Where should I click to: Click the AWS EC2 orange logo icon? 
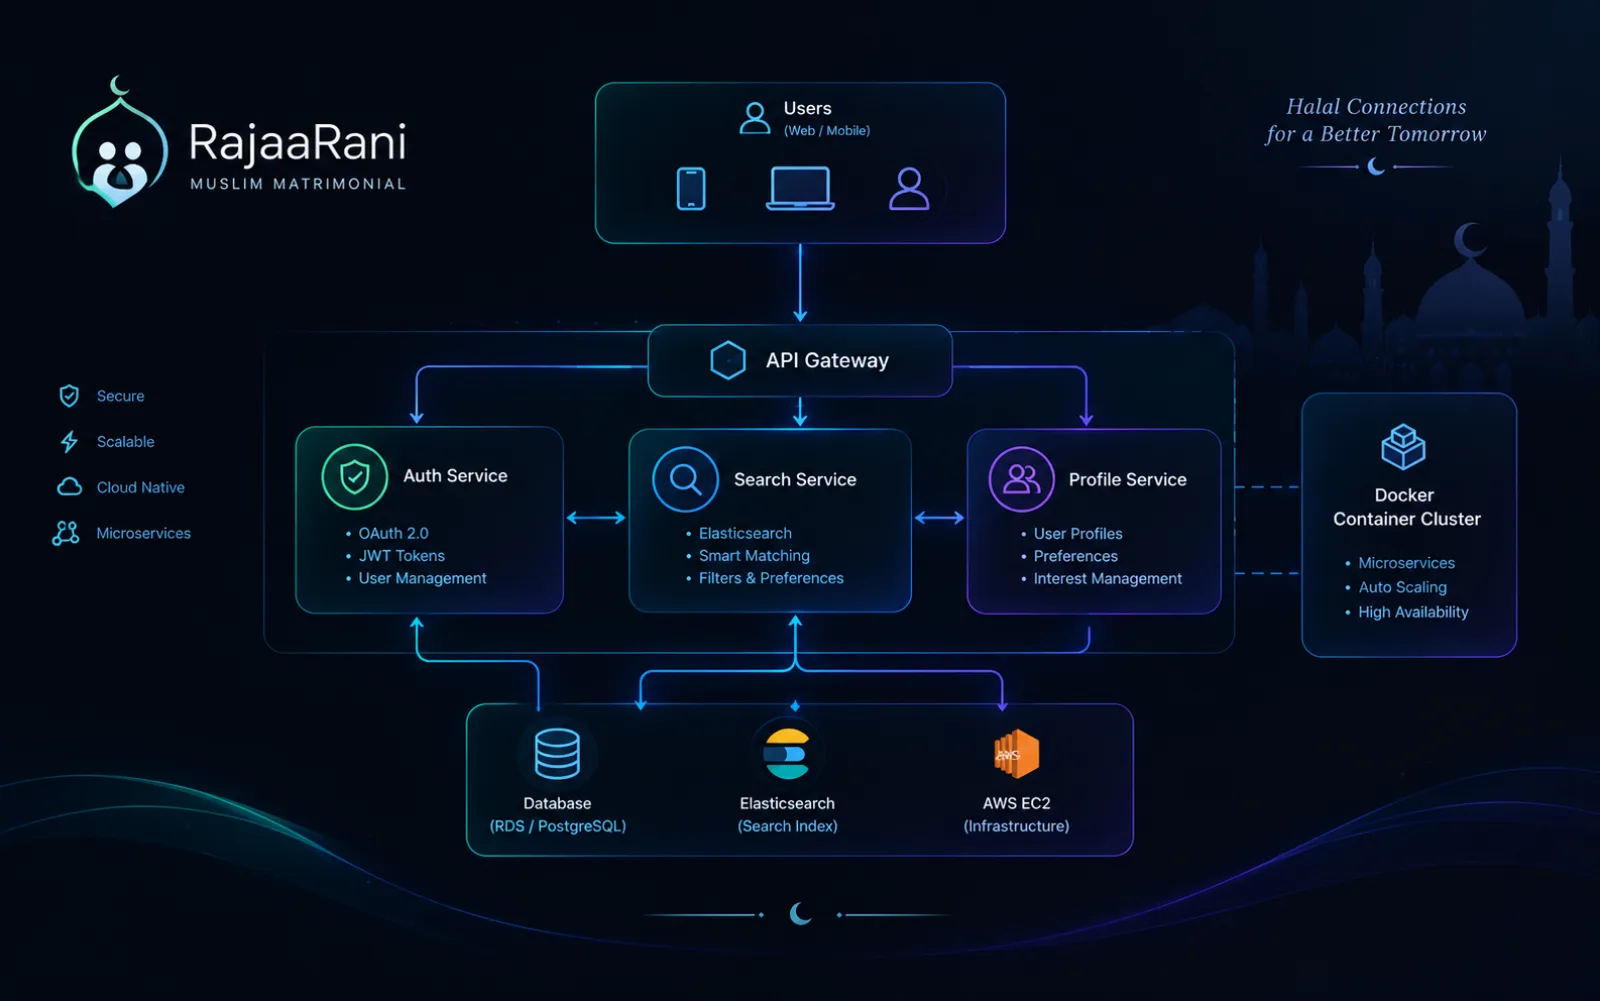(1016, 754)
